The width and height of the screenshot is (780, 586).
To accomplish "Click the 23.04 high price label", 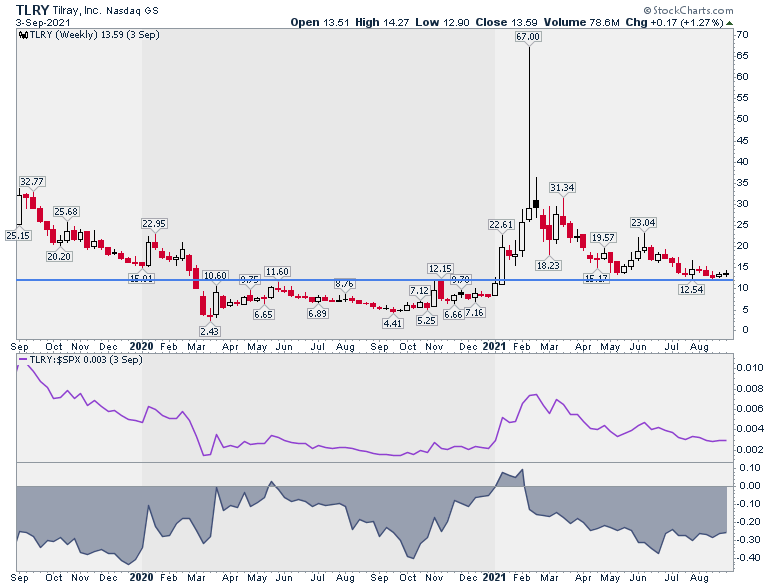I will (x=643, y=222).
